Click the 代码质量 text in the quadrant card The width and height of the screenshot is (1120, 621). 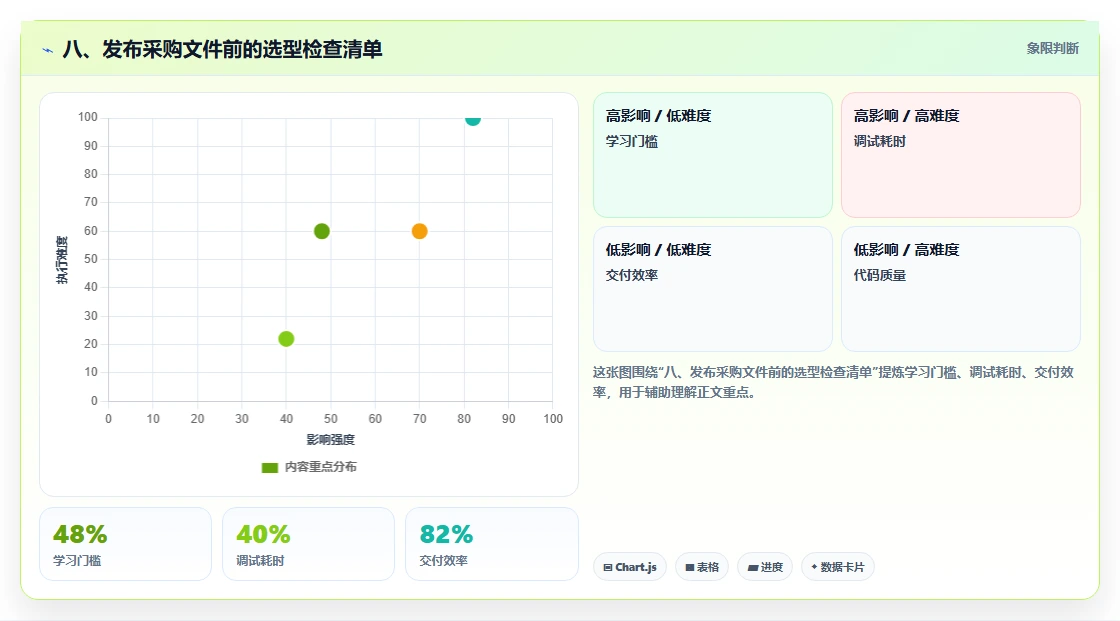(x=879, y=275)
